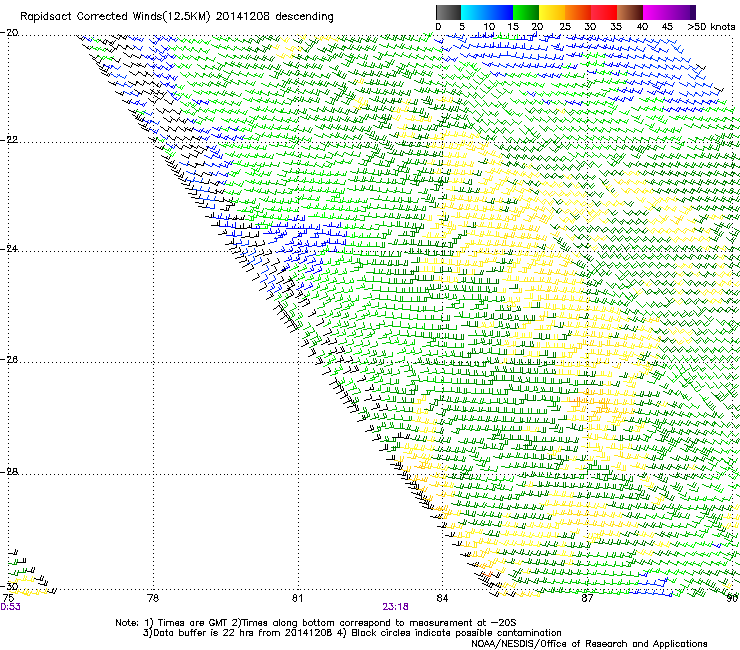Click the date '20141208 descending' in the title

(x=275, y=17)
